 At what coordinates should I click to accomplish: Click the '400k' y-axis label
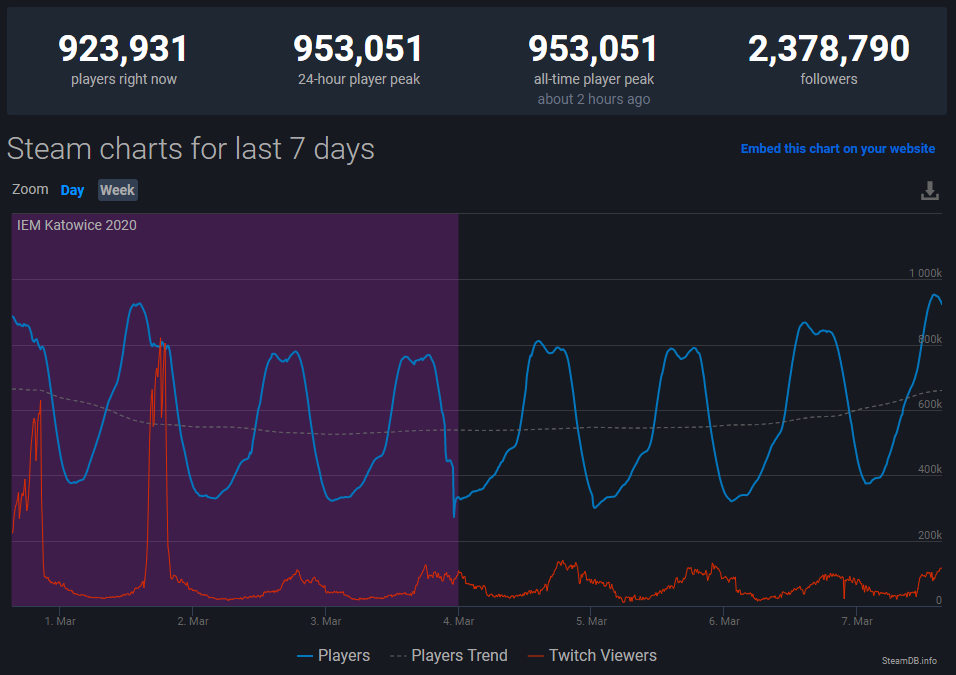click(x=930, y=470)
